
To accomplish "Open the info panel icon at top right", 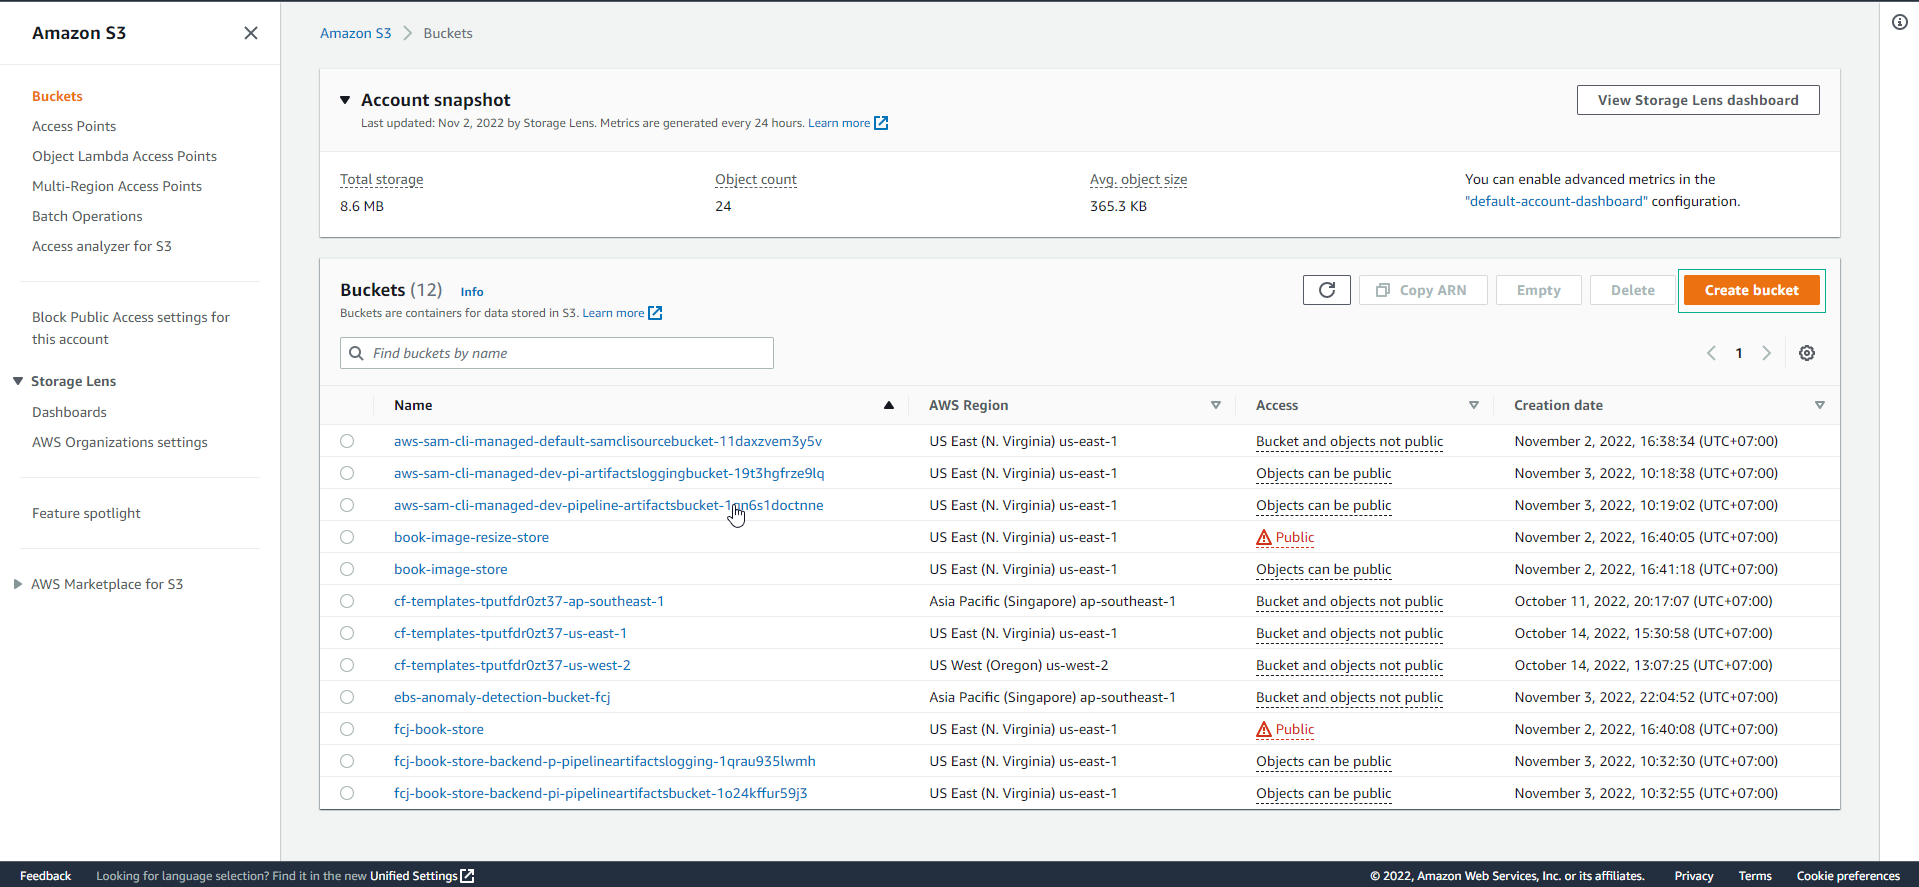I will point(1900,22).
